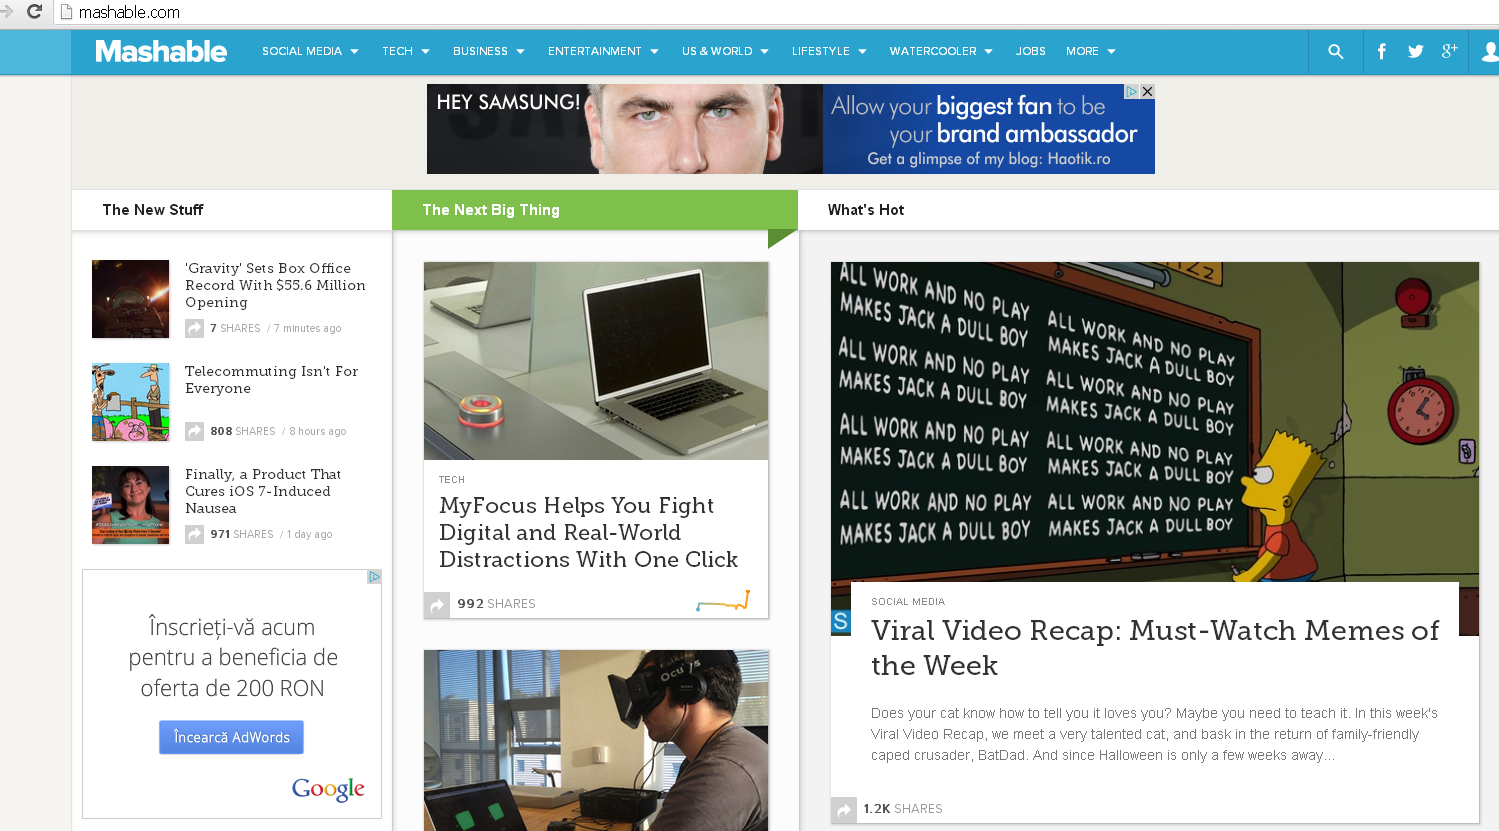Viewport: 1499px width, 831px height.
Task: Open the Jobs nav item
Action: tap(1030, 51)
